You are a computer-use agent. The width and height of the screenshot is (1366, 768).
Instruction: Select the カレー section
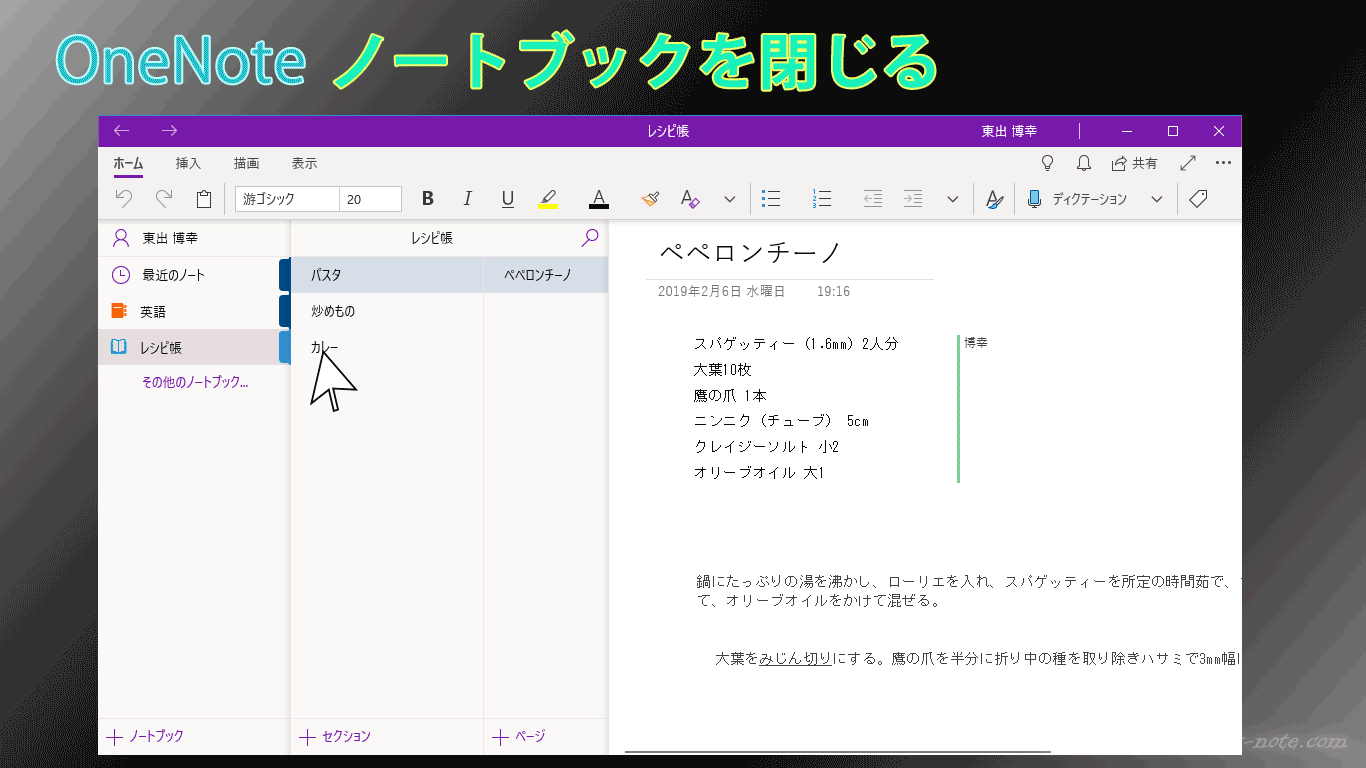[387, 347]
